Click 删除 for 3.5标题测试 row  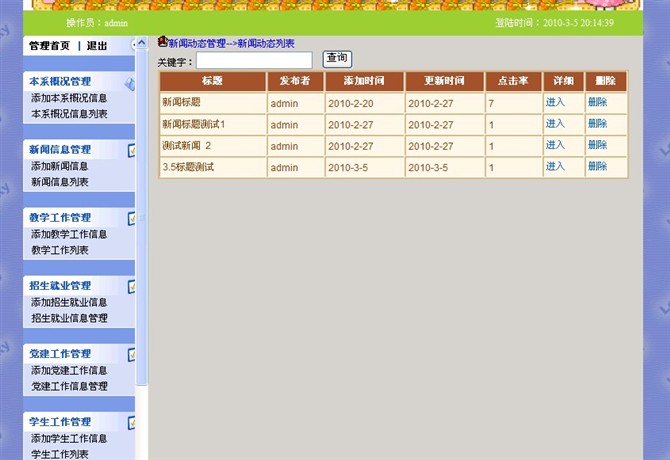click(x=597, y=166)
